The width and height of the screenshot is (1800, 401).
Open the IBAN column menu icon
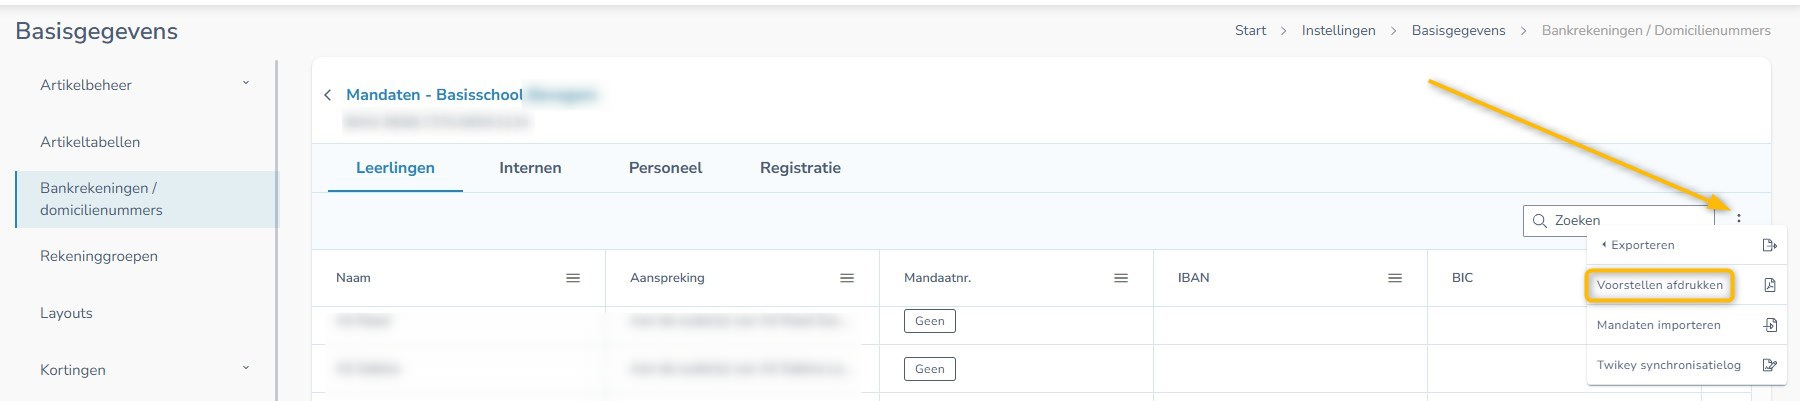(x=1395, y=278)
